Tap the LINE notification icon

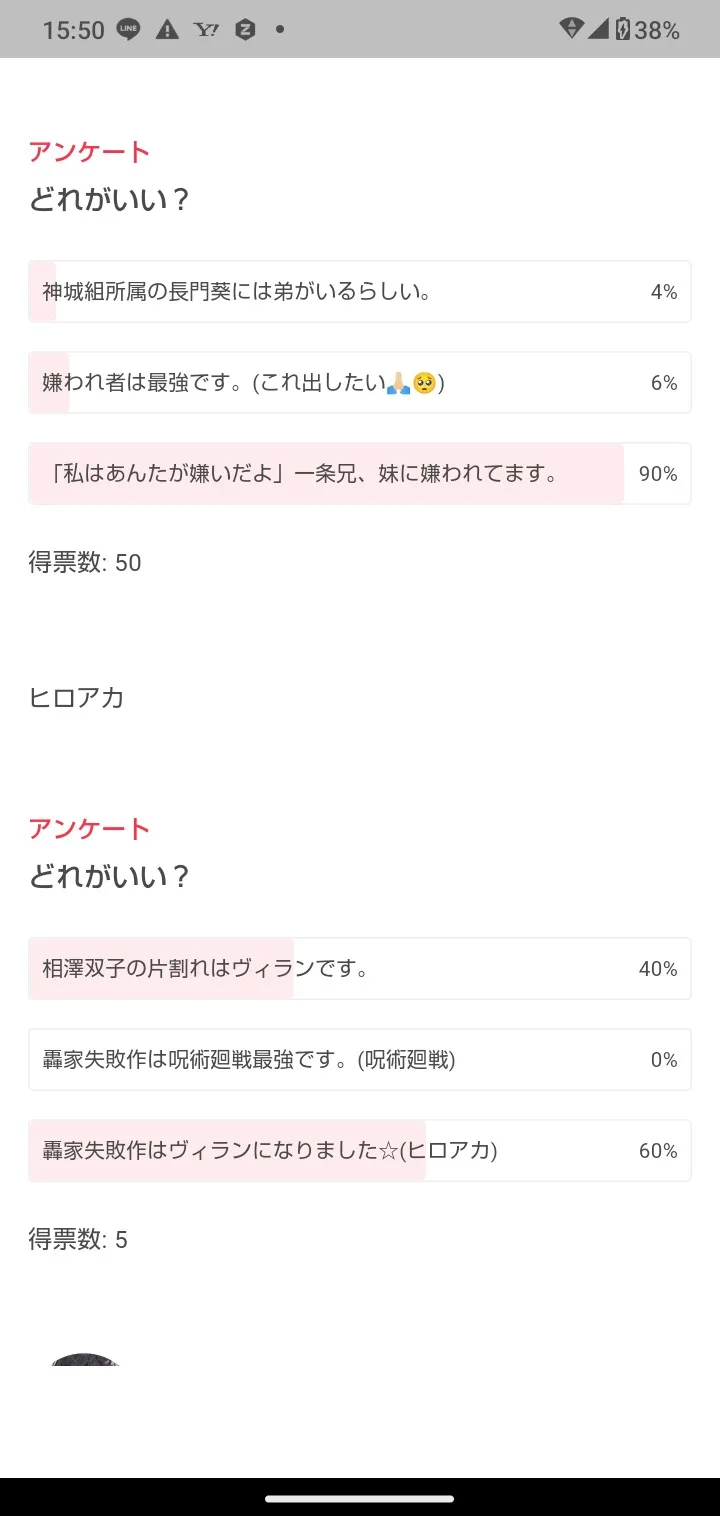[x=128, y=30]
